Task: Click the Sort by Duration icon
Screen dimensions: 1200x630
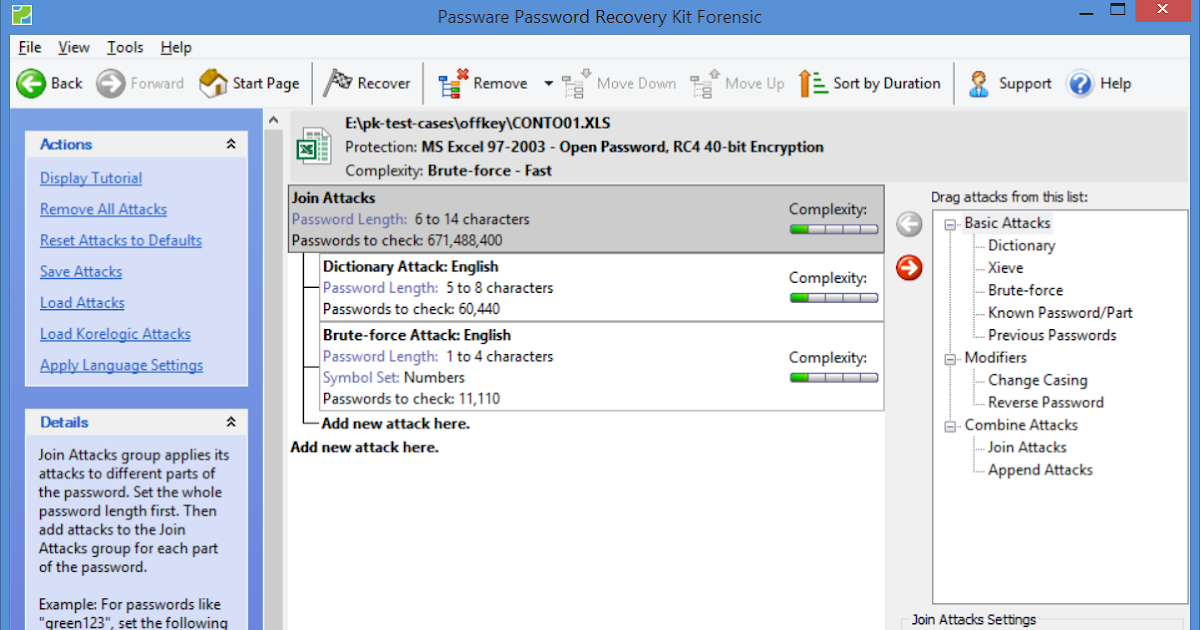Action: point(813,83)
